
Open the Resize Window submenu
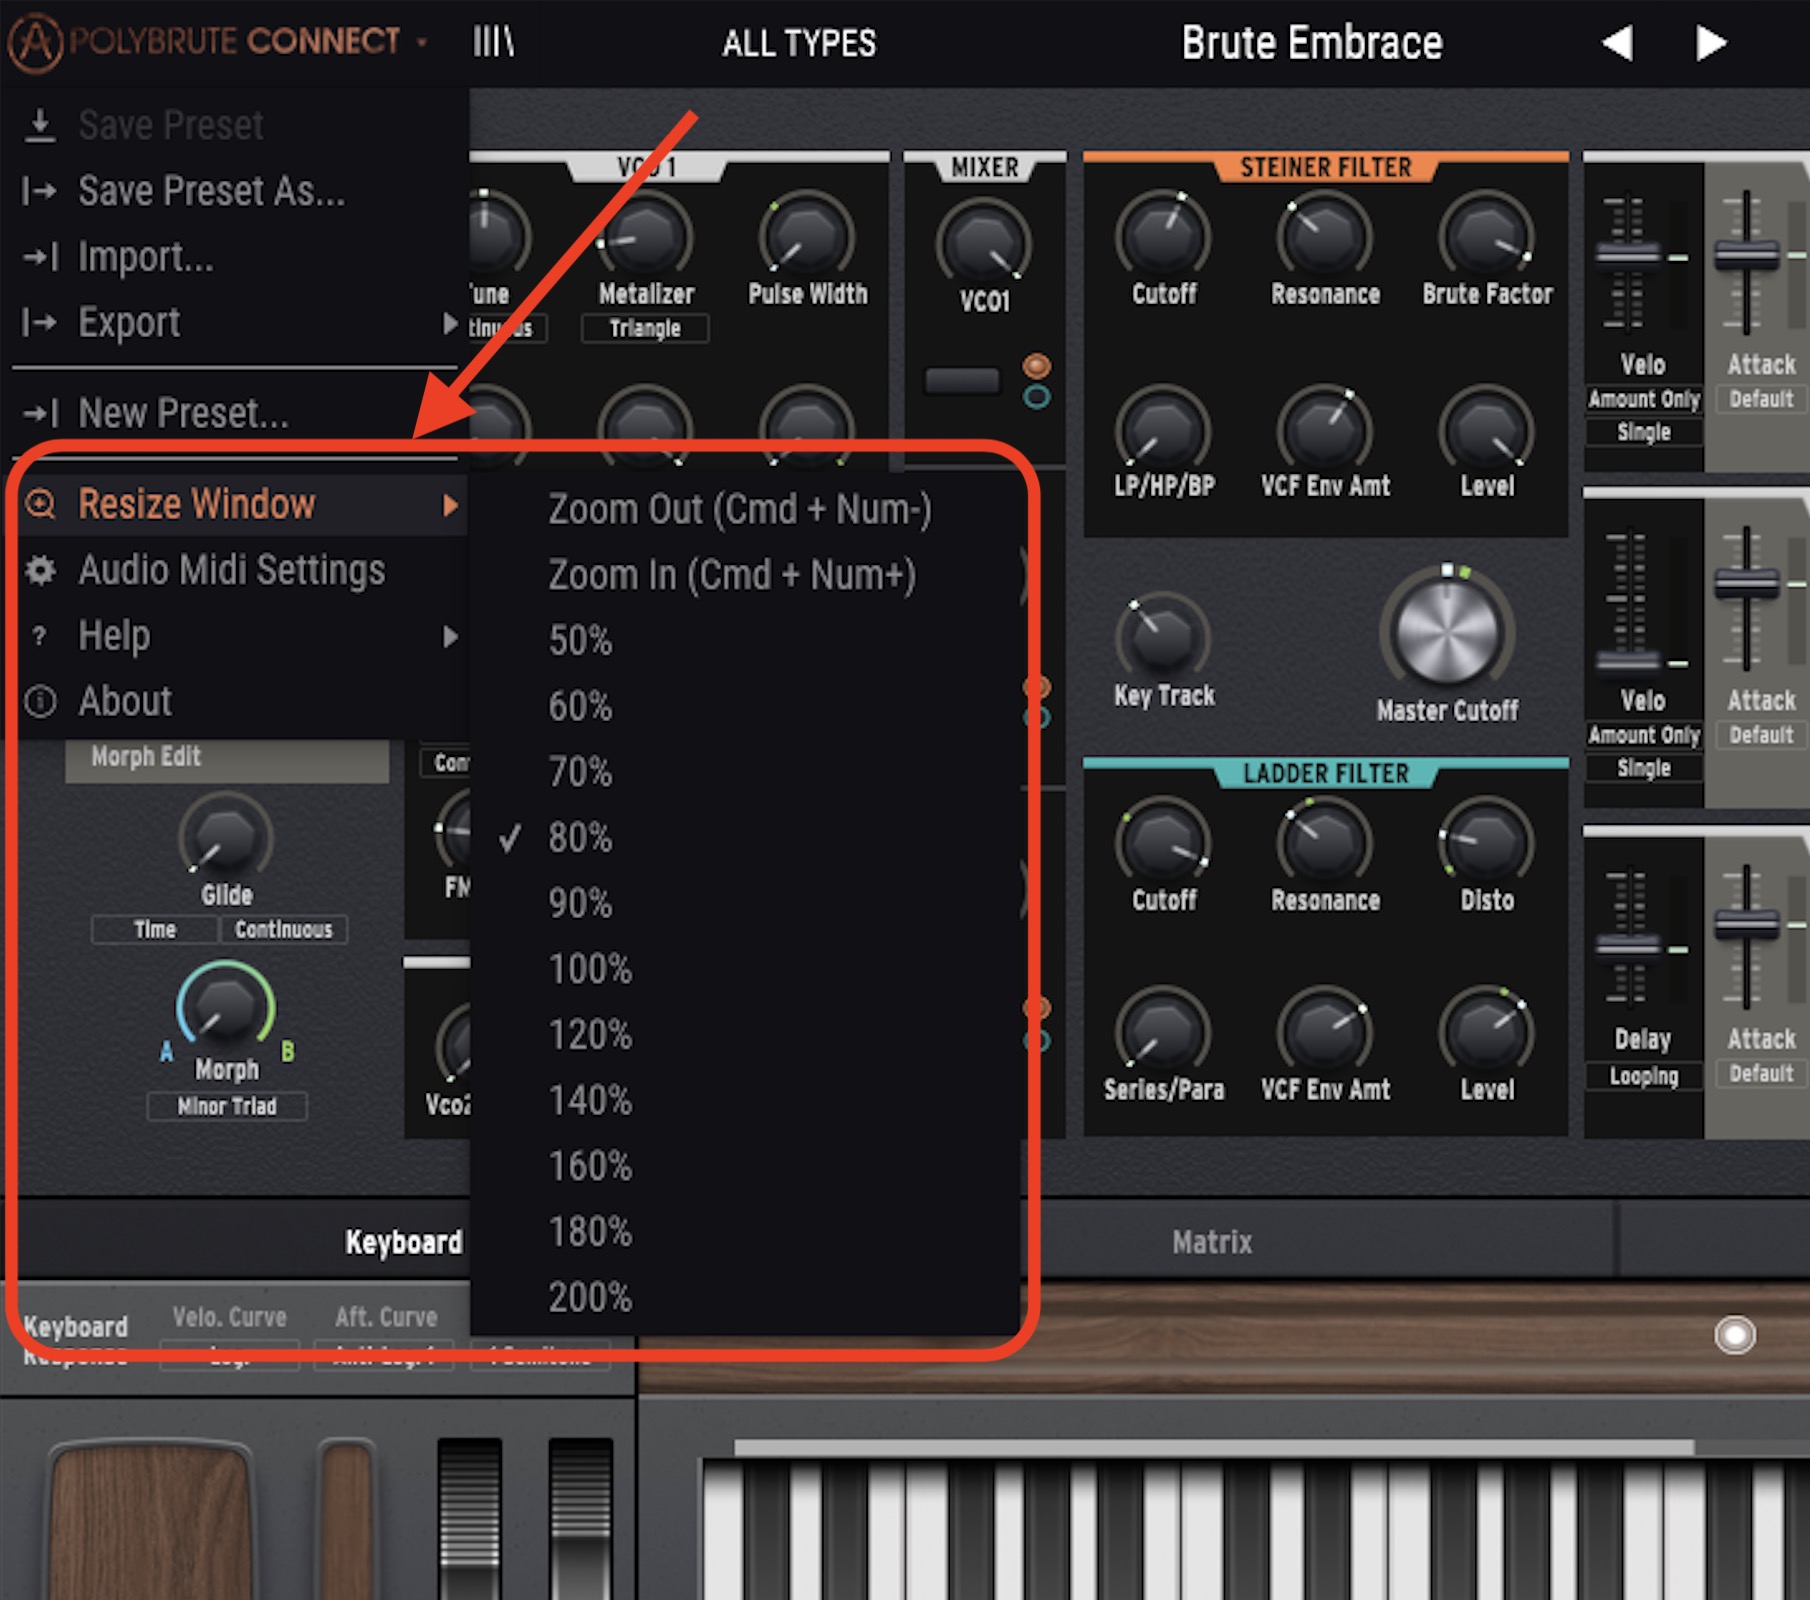pyautogui.click(x=237, y=504)
